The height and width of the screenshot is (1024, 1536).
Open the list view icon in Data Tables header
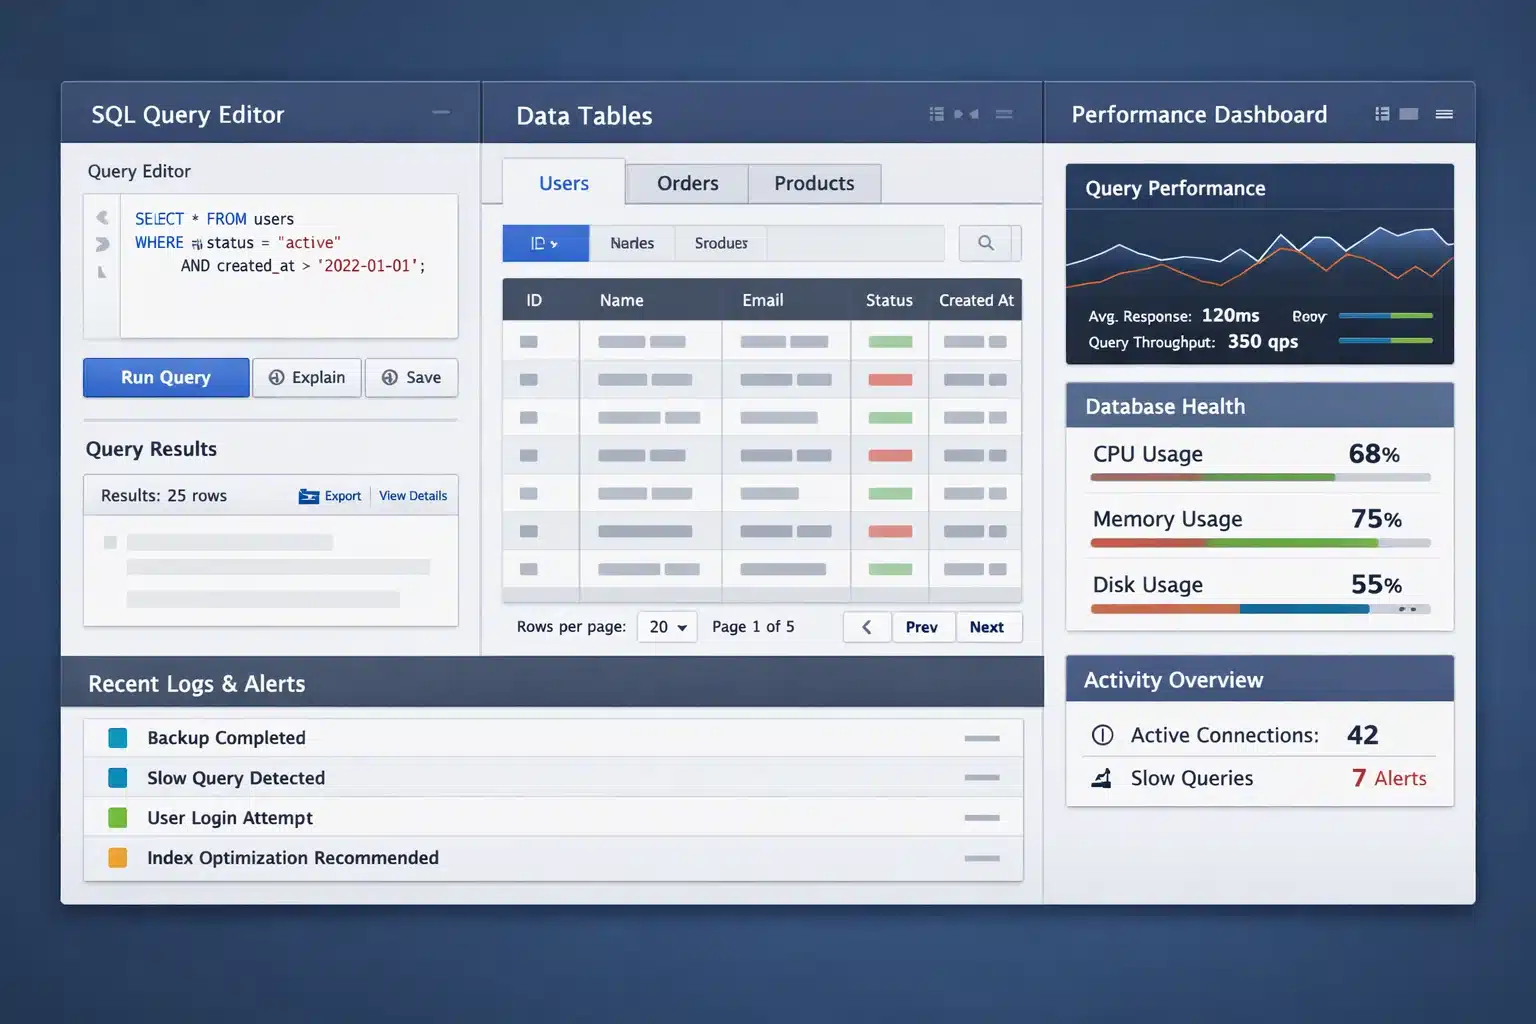(x=936, y=113)
